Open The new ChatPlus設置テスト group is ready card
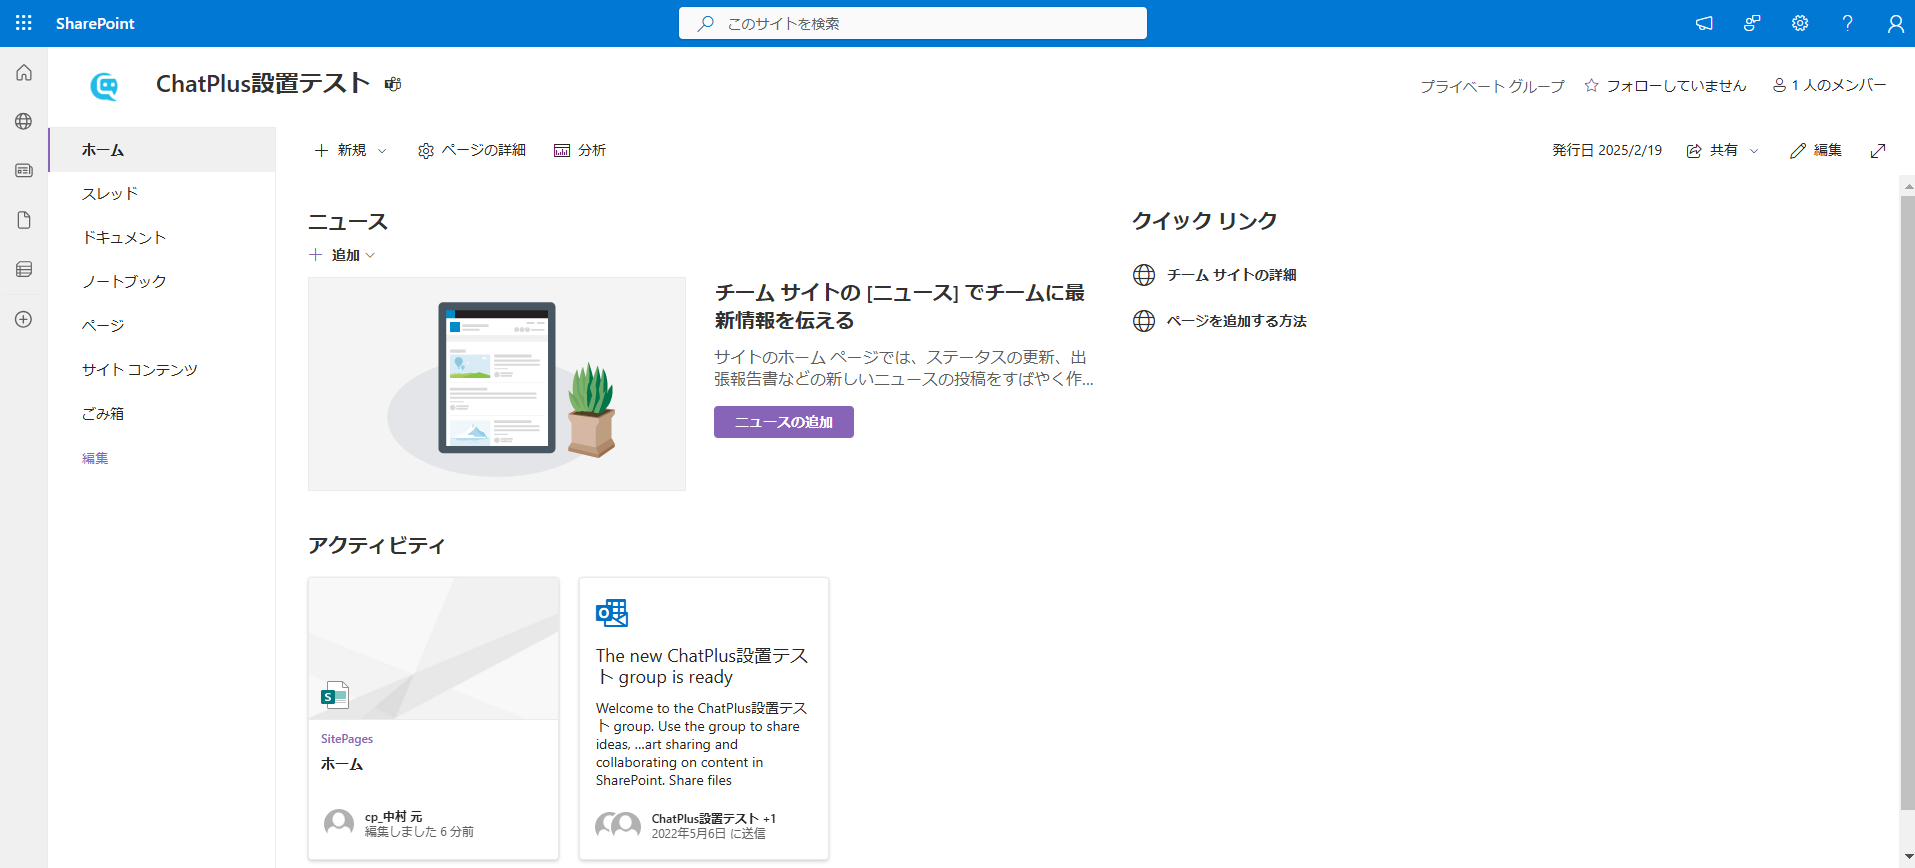The height and width of the screenshot is (868, 1915). pyautogui.click(x=704, y=718)
